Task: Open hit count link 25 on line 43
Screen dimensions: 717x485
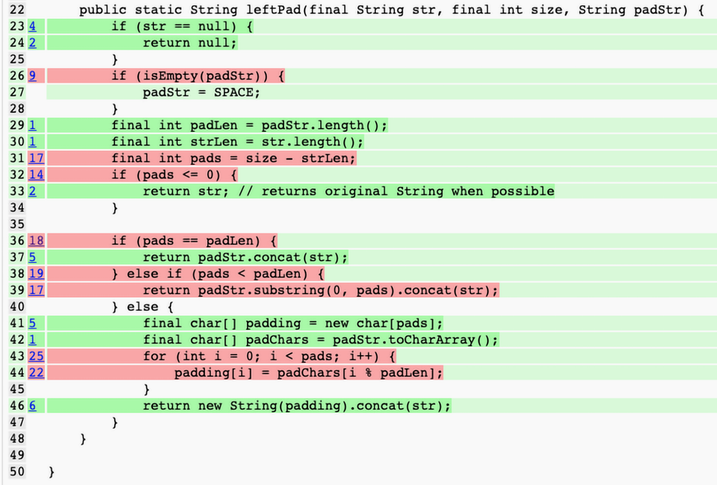Action: [37, 356]
